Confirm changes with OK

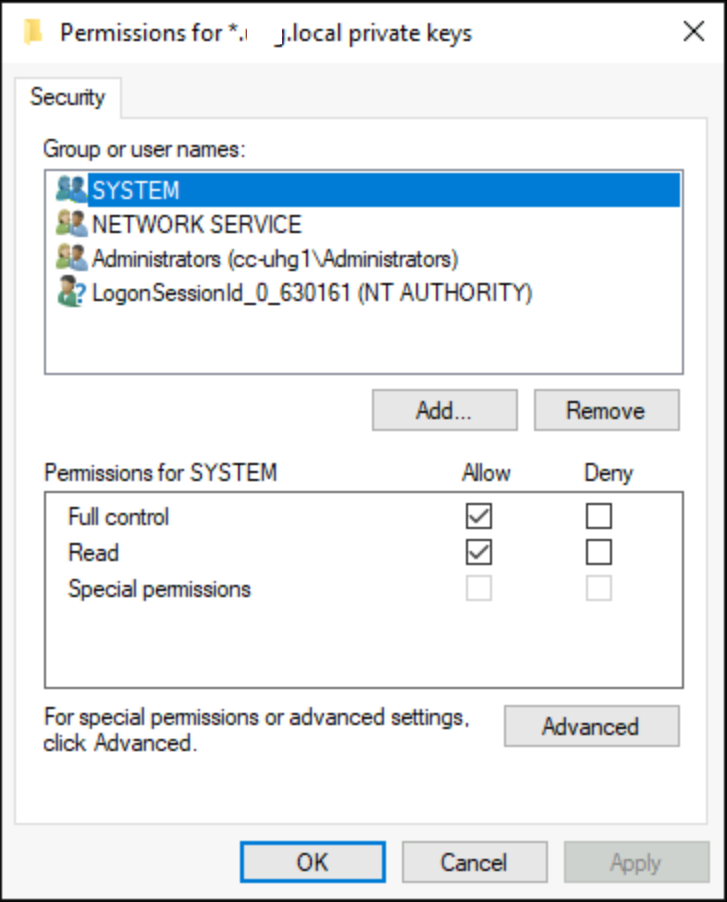tap(314, 861)
